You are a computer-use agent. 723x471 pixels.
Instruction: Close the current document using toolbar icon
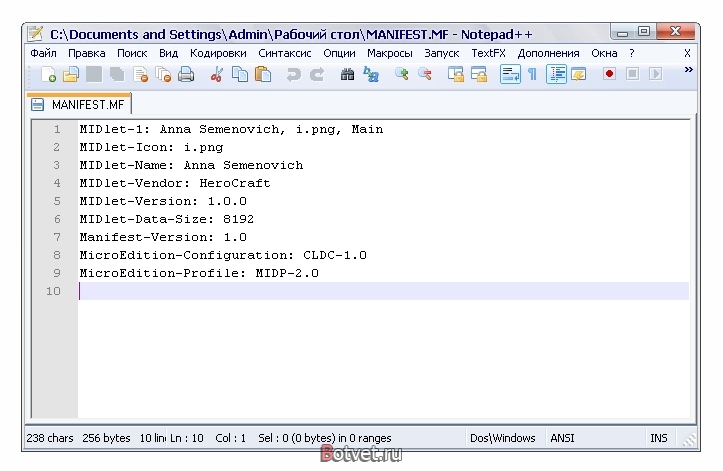(x=140, y=74)
